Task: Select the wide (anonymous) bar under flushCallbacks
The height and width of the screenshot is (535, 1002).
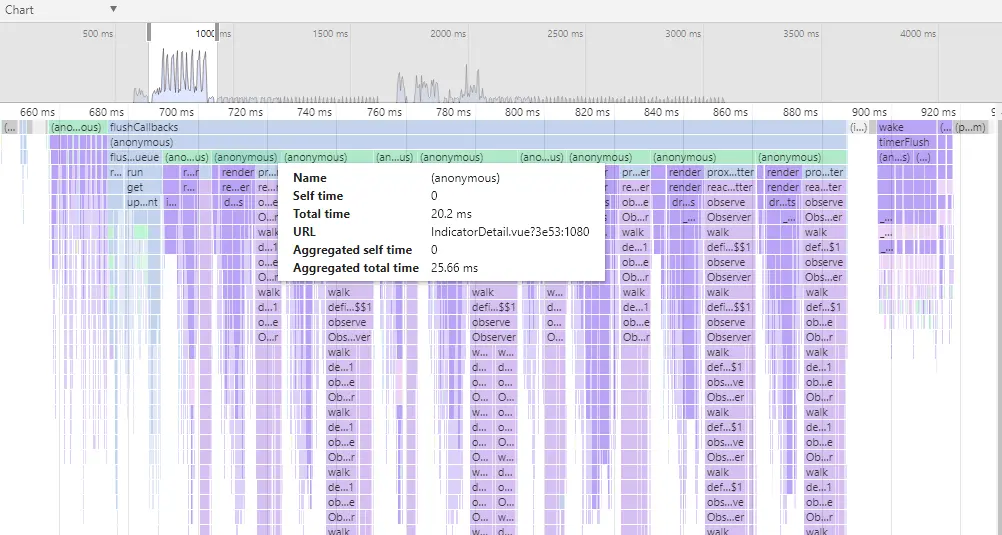Action: pos(478,143)
